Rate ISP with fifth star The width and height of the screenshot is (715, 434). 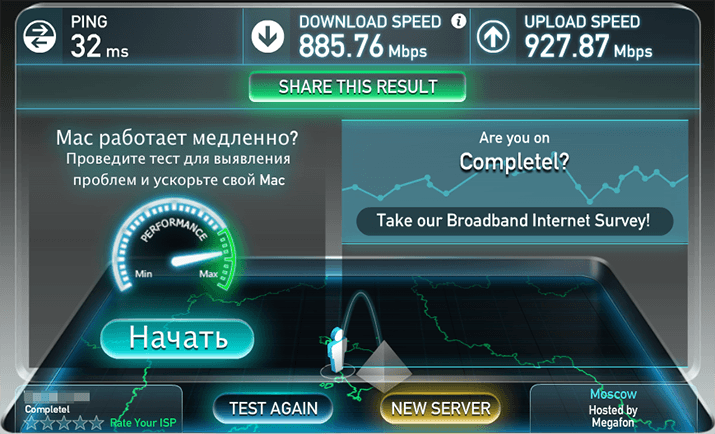coord(96,423)
